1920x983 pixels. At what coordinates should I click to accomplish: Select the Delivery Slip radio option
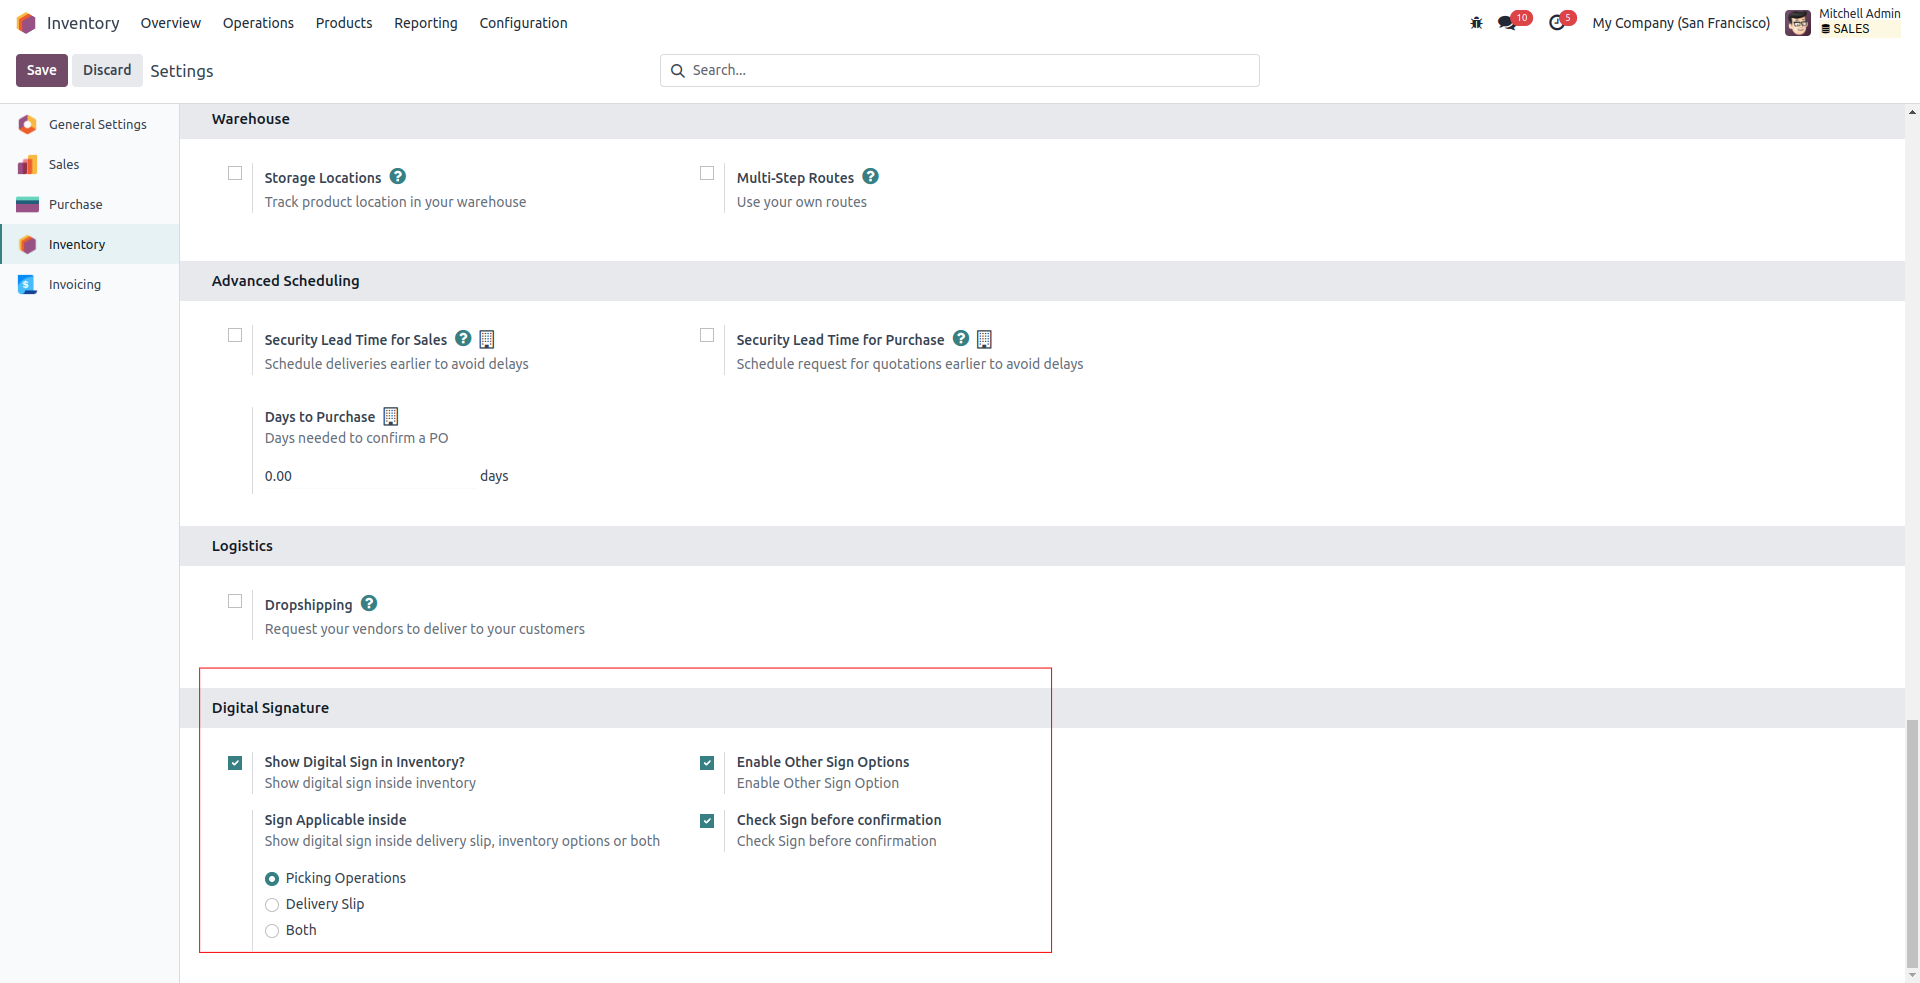coord(272,905)
